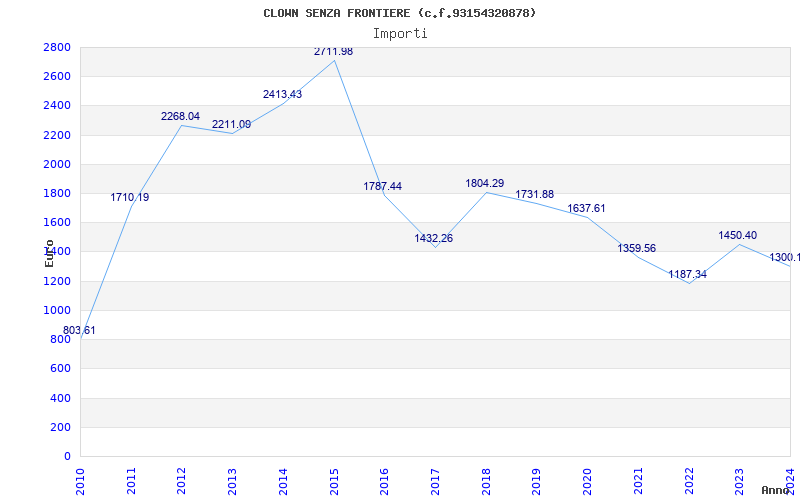Click x-axis year 2021

[638, 482]
